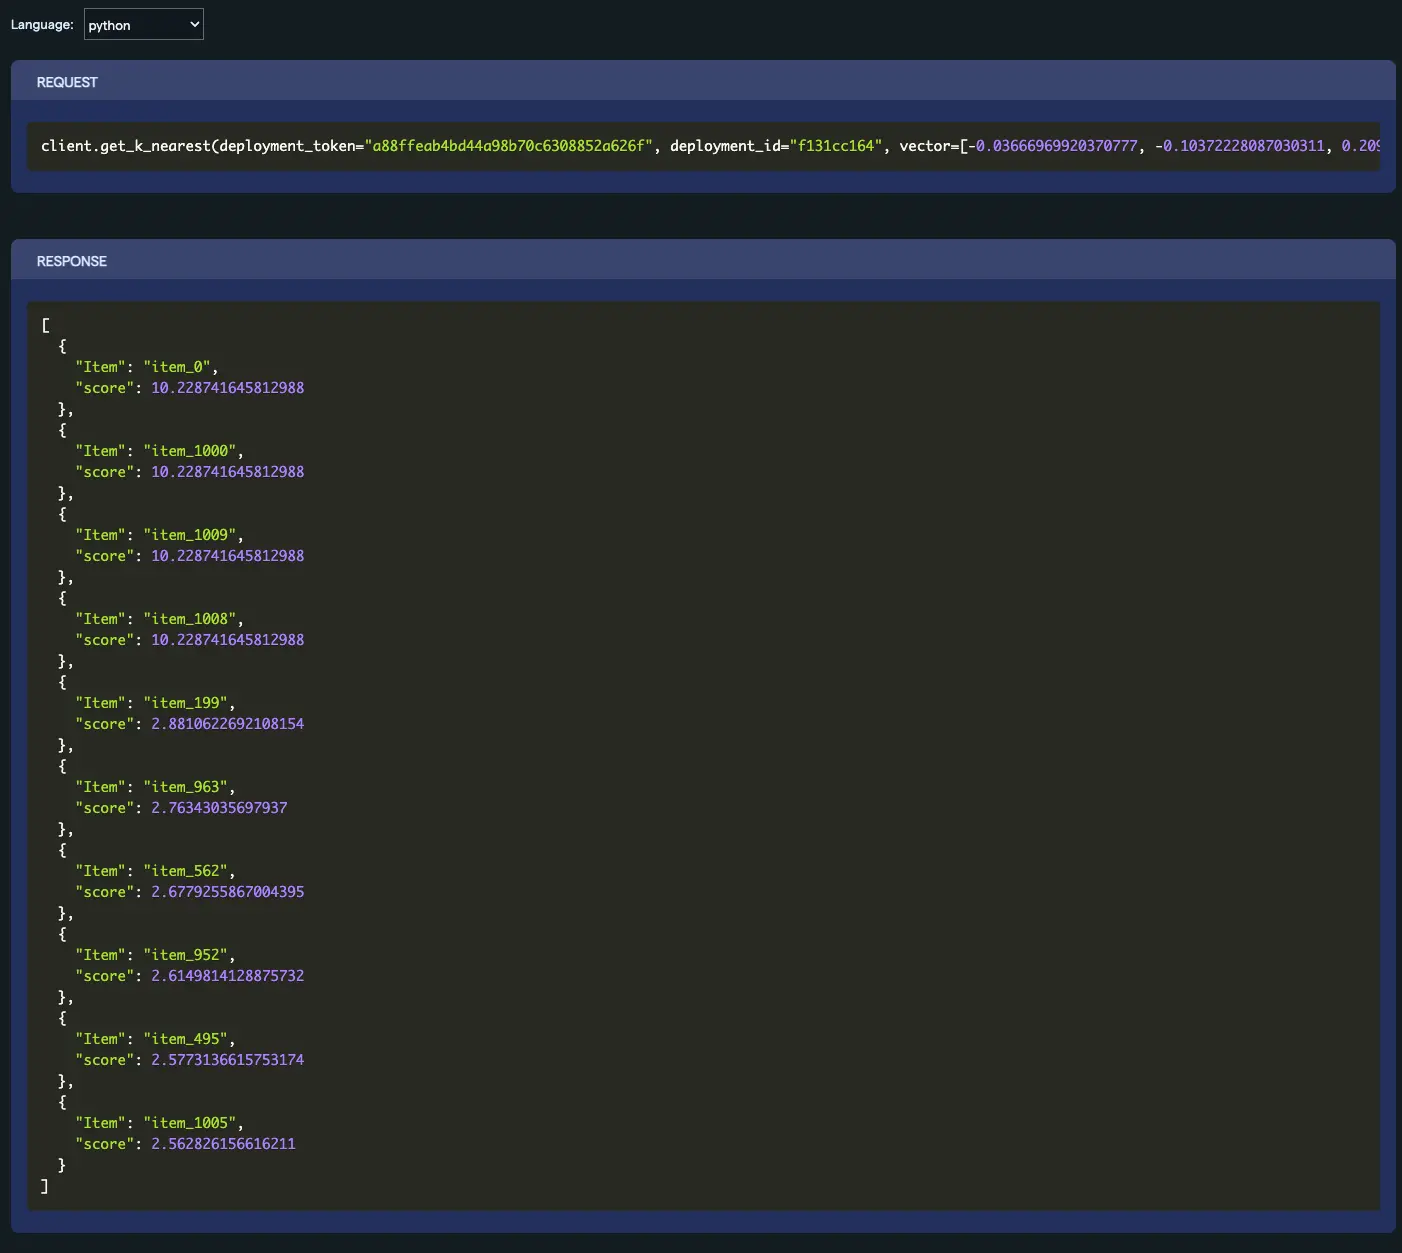Click the vector value -0.10372228087030311
This screenshot has width=1402, height=1253.
pos(1240,146)
